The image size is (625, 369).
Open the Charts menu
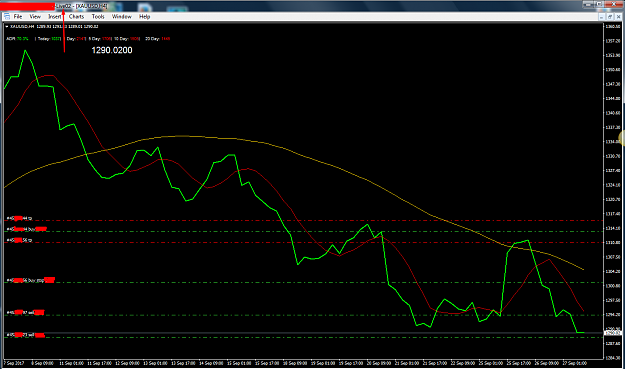76,17
